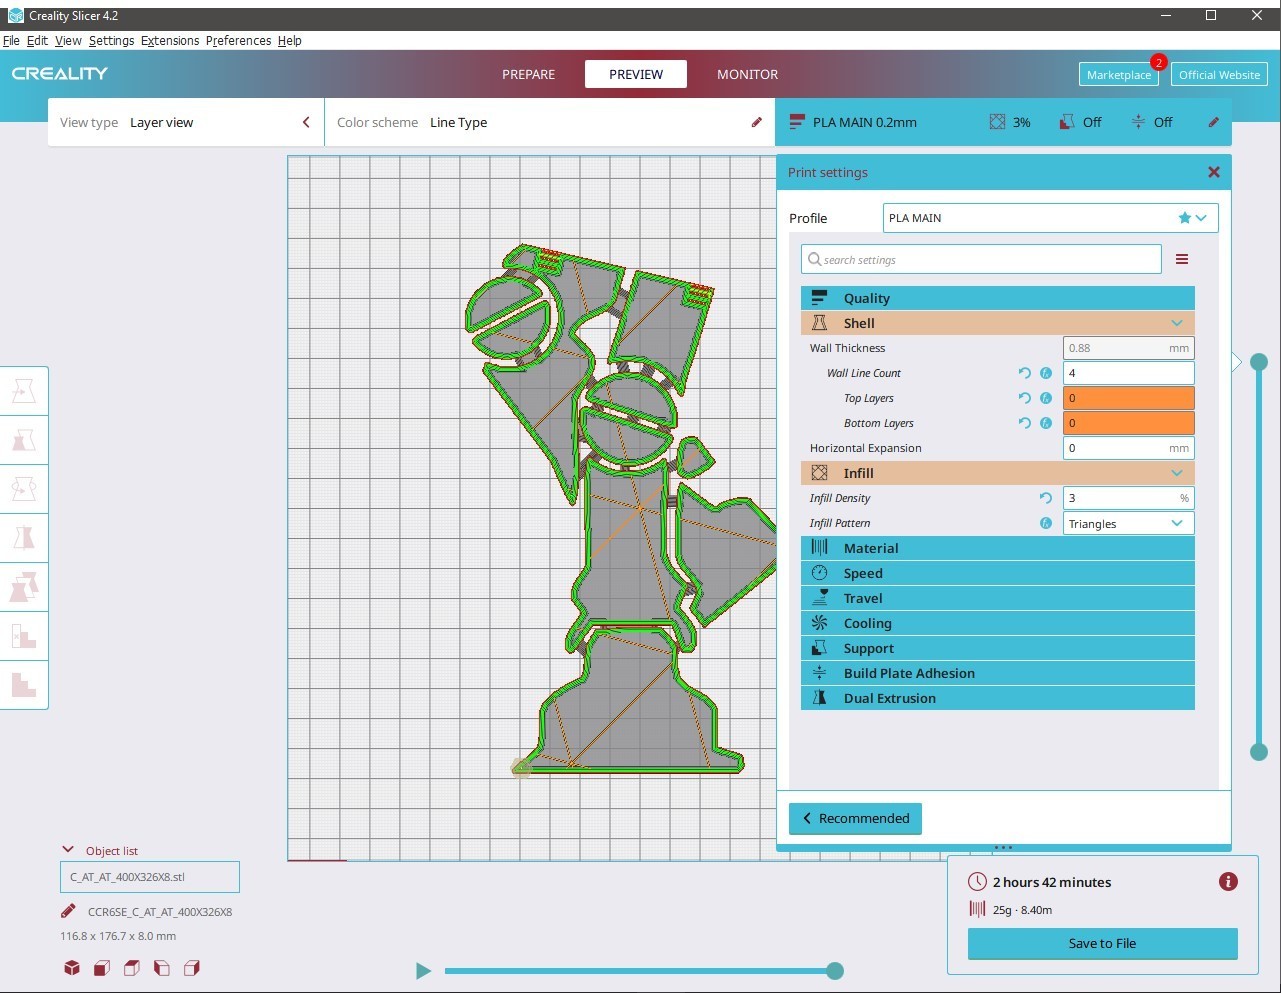Click the simulation path slider handle
Image resolution: width=1281 pixels, height=993 pixels.
[835, 970]
